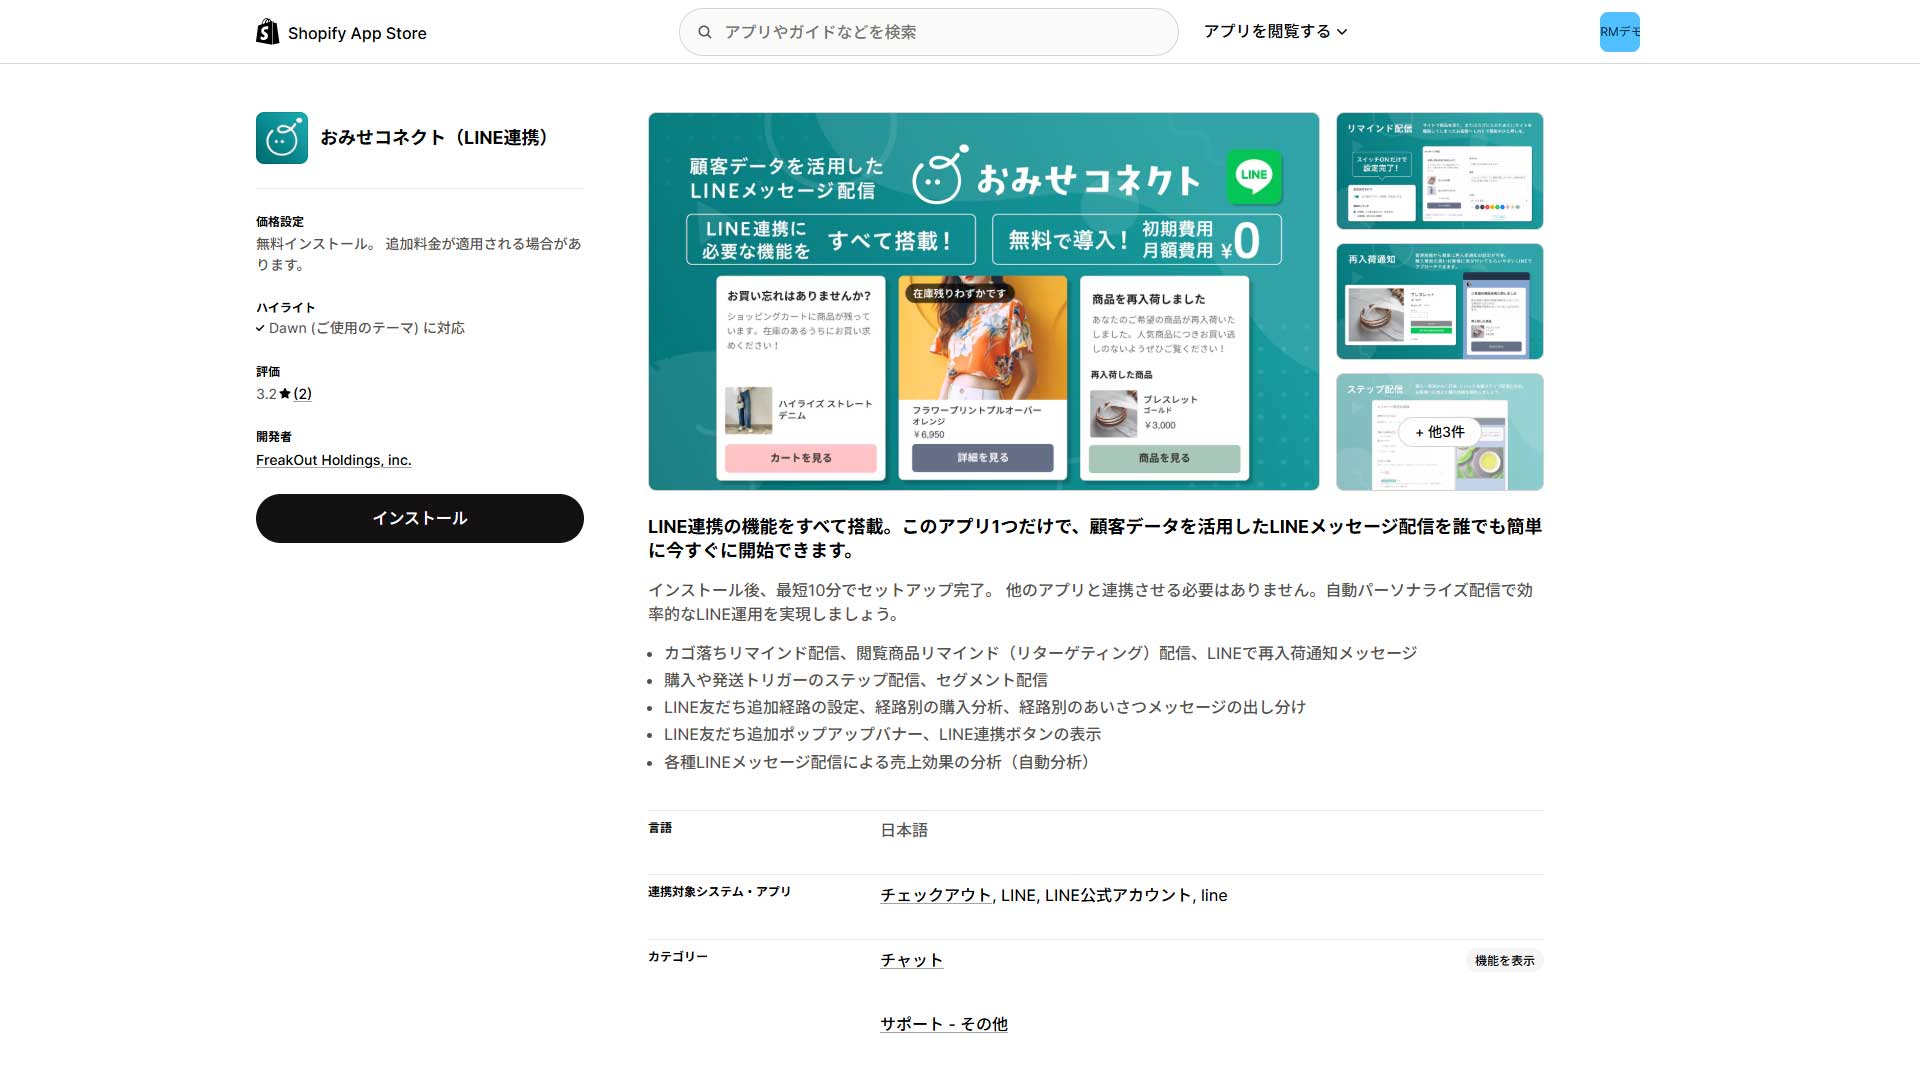
Task: Open the リマインド配信 screenshot thumbnail
Action: [x=1439, y=171]
